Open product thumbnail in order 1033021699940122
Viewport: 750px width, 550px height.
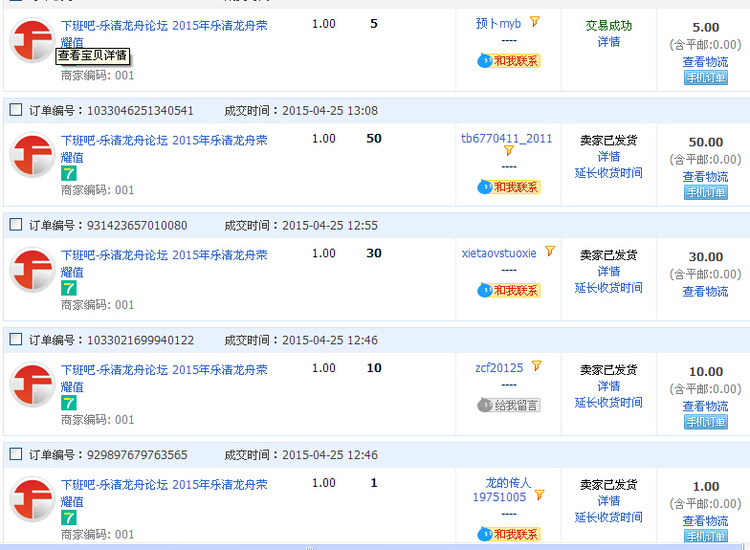point(33,385)
